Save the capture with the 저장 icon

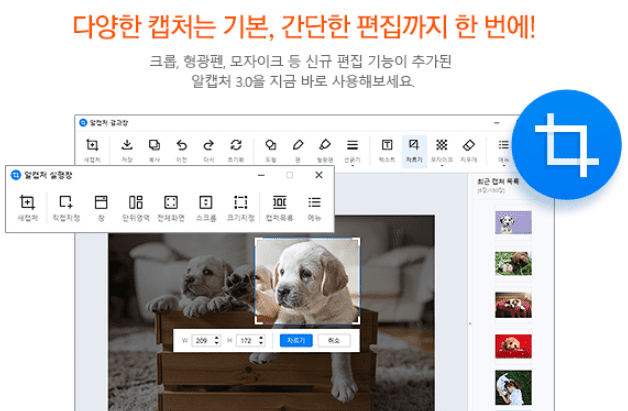127,150
